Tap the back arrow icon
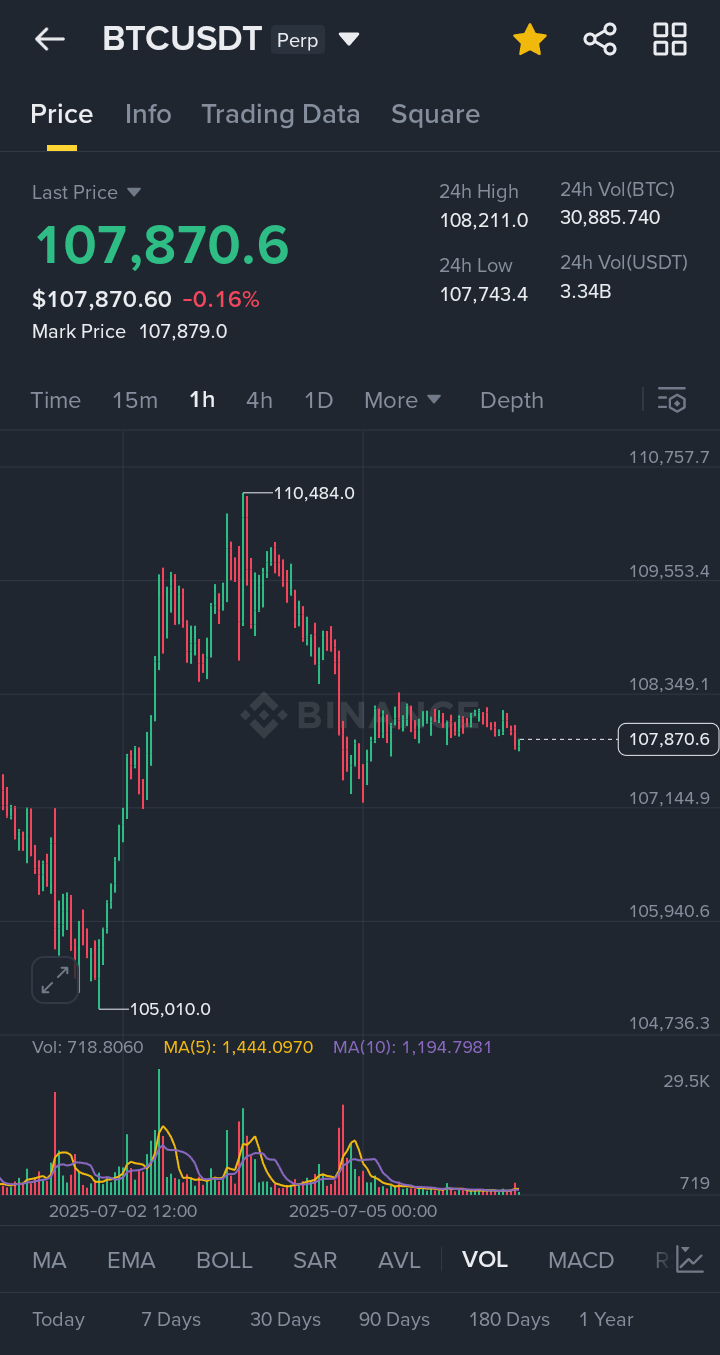The height and width of the screenshot is (1355, 720). coord(49,40)
